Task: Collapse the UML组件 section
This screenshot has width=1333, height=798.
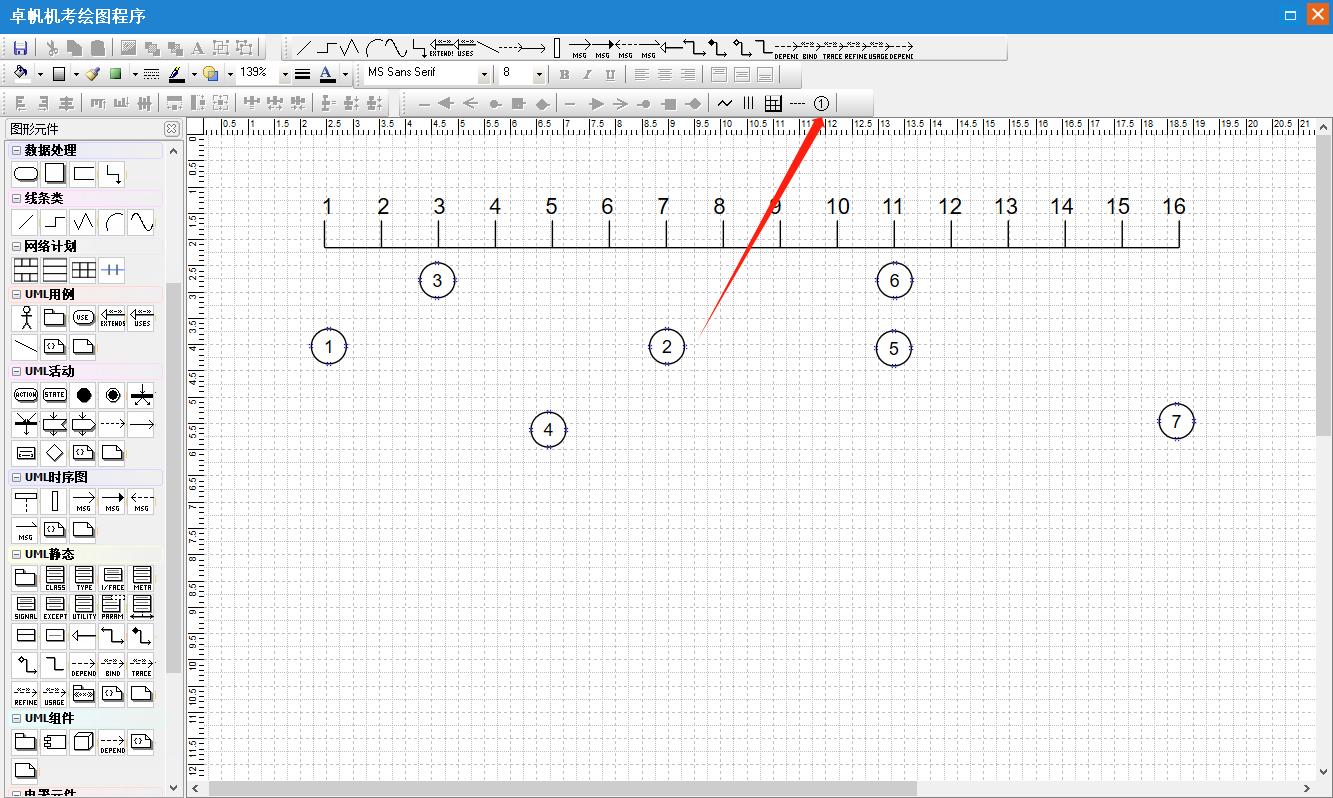Action: 16,718
